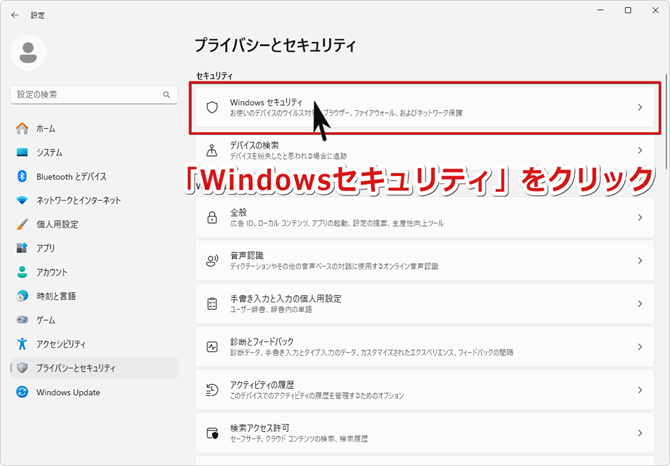Select アクセシビリティ in the sidebar
Viewport: 670px width, 466px height.
[x=94, y=343]
